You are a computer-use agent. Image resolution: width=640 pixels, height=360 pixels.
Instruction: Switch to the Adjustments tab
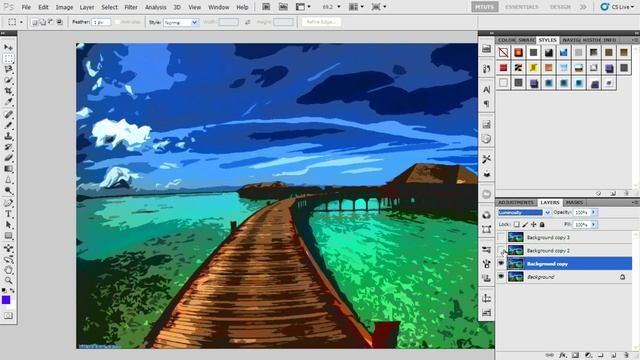point(516,202)
